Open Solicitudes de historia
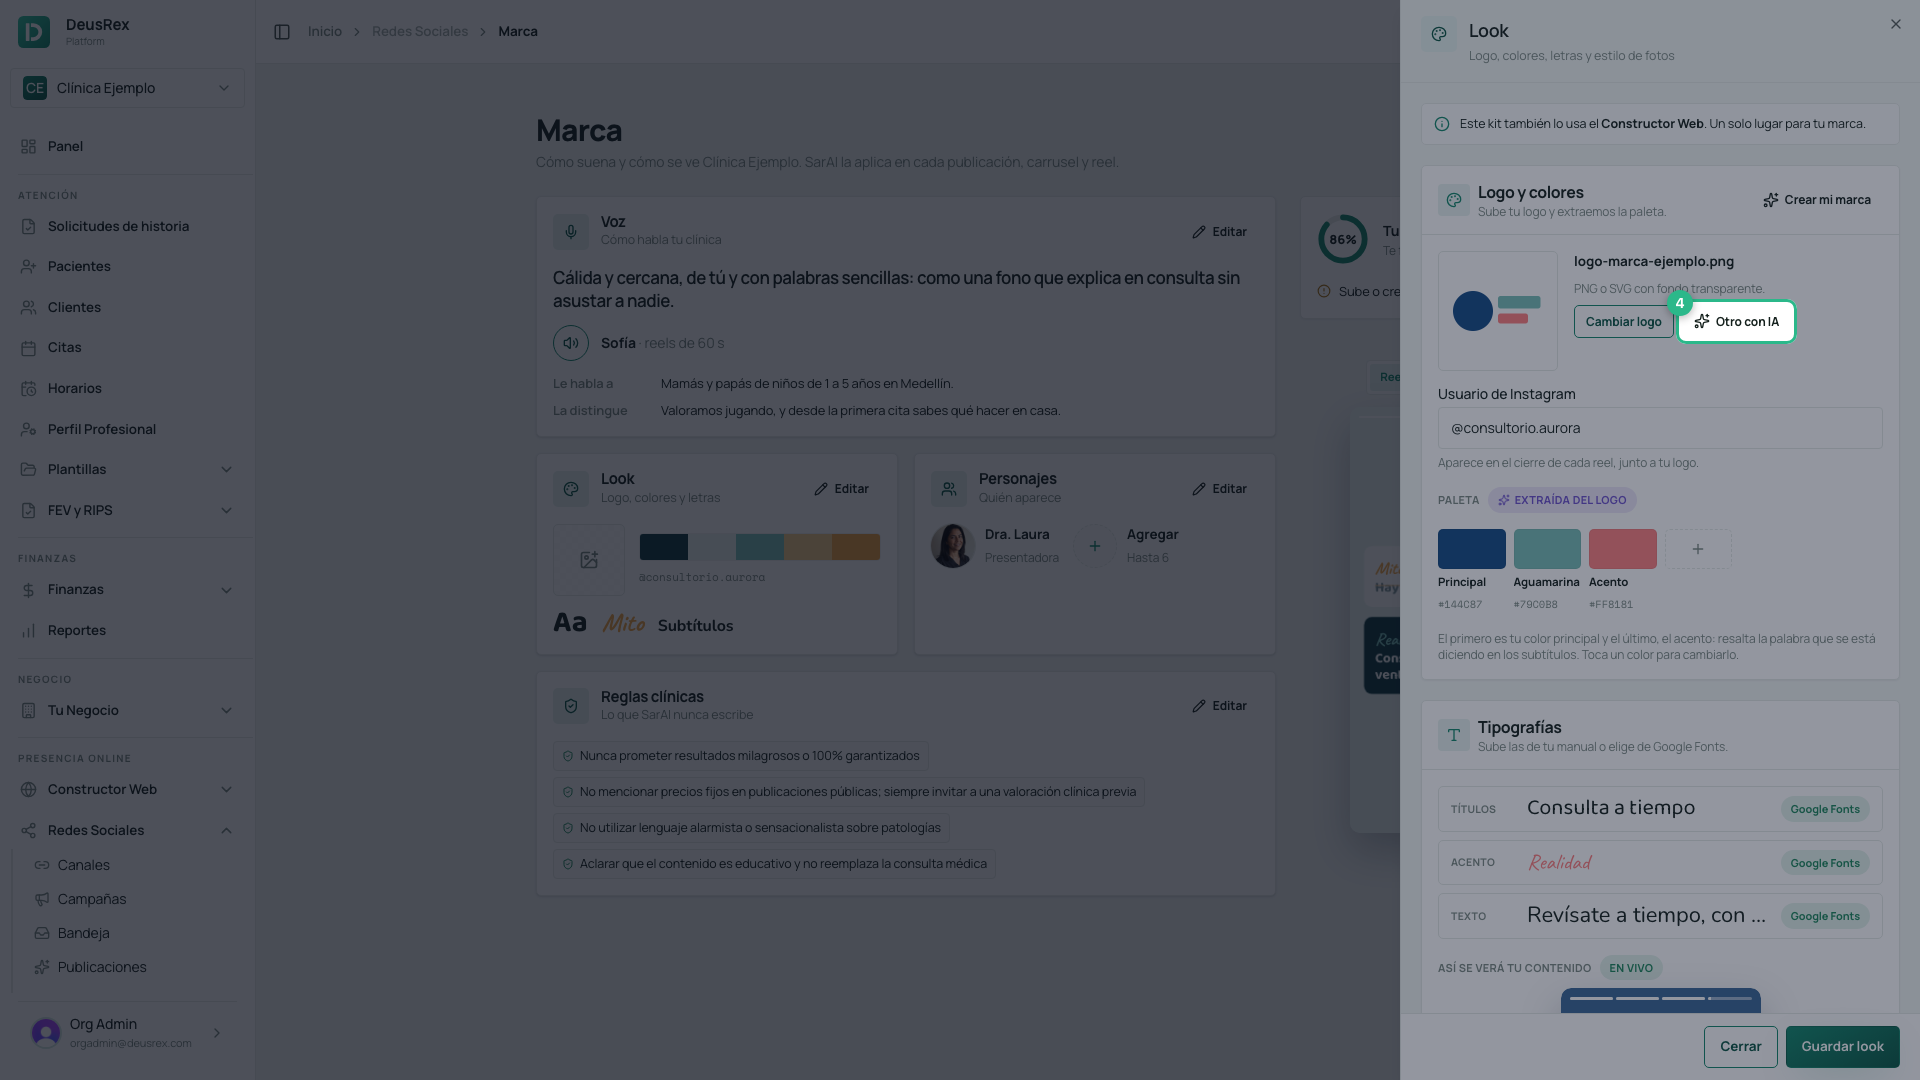This screenshot has height=1080, width=1920. click(127, 226)
